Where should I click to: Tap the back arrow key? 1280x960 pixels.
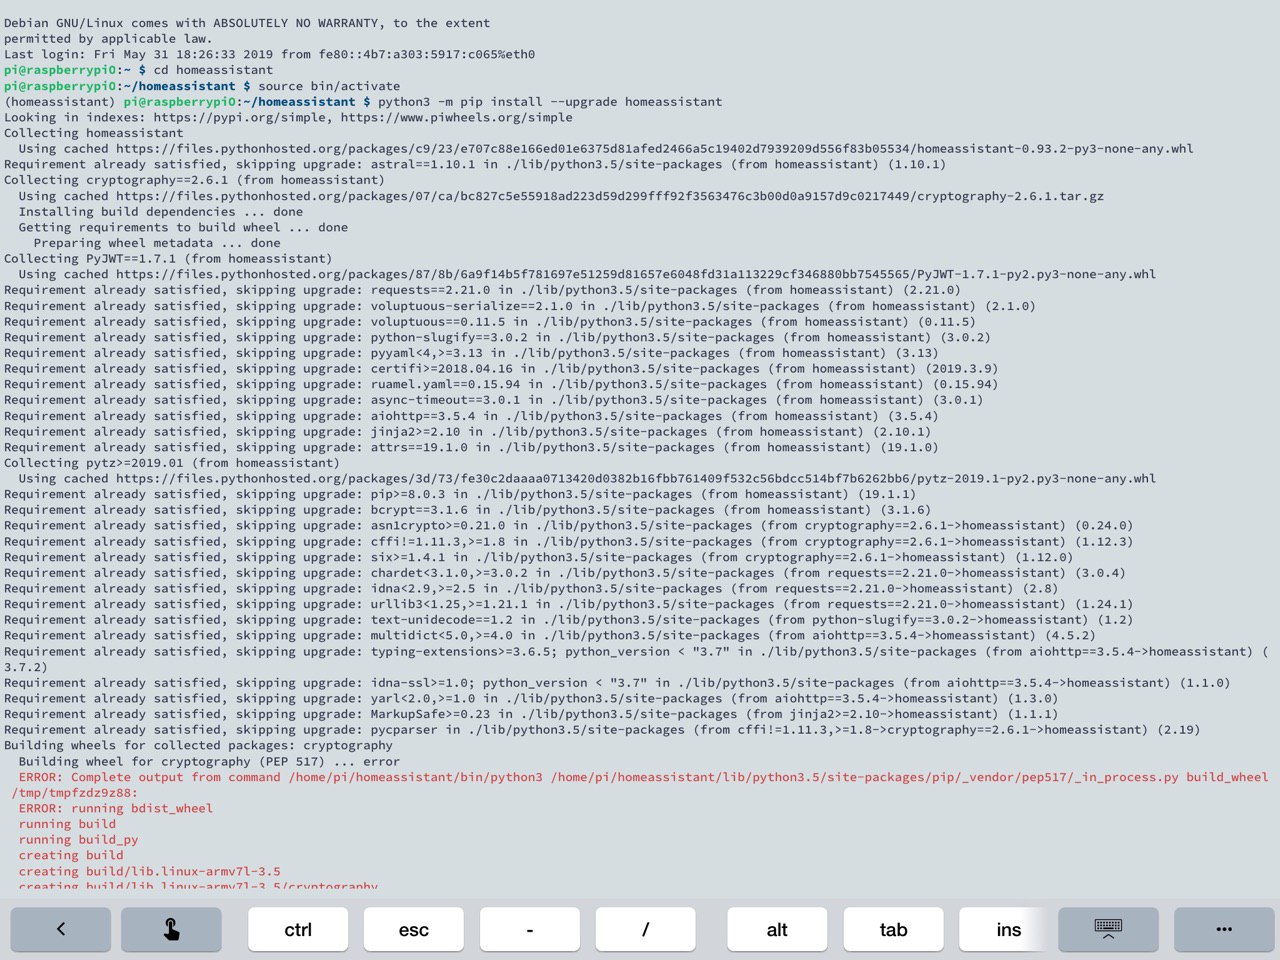tap(61, 929)
